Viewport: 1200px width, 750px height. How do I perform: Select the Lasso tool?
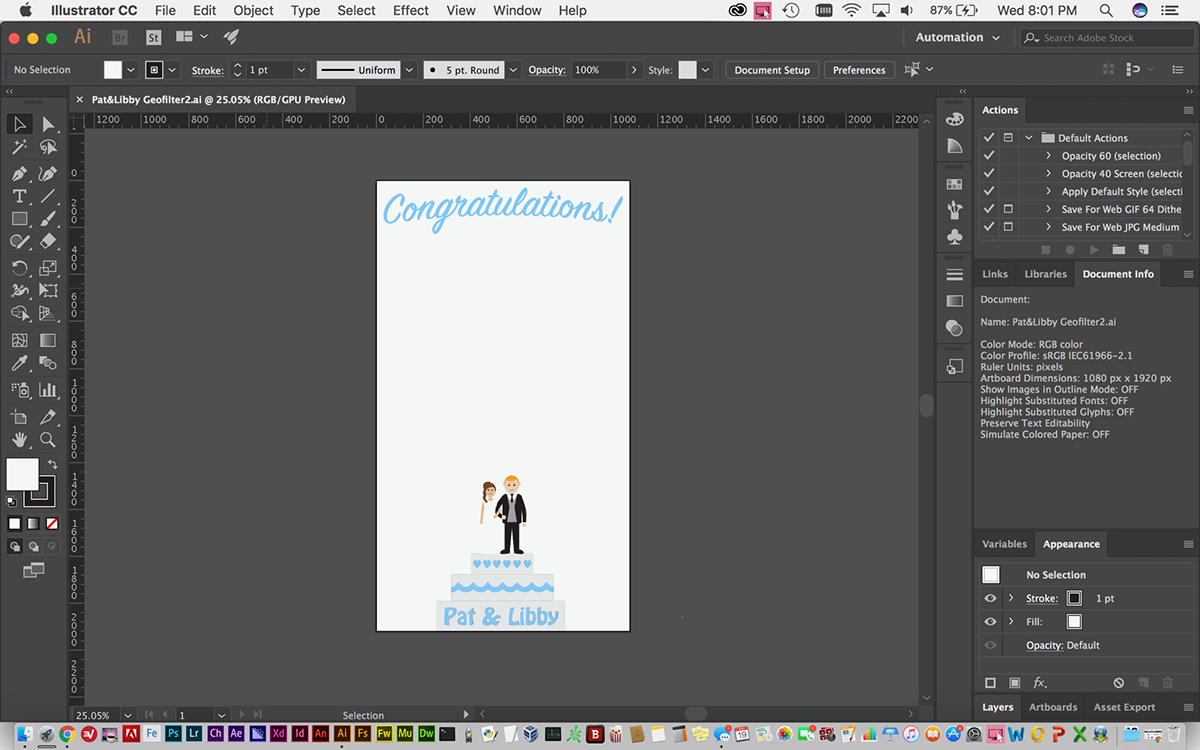click(x=48, y=148)
